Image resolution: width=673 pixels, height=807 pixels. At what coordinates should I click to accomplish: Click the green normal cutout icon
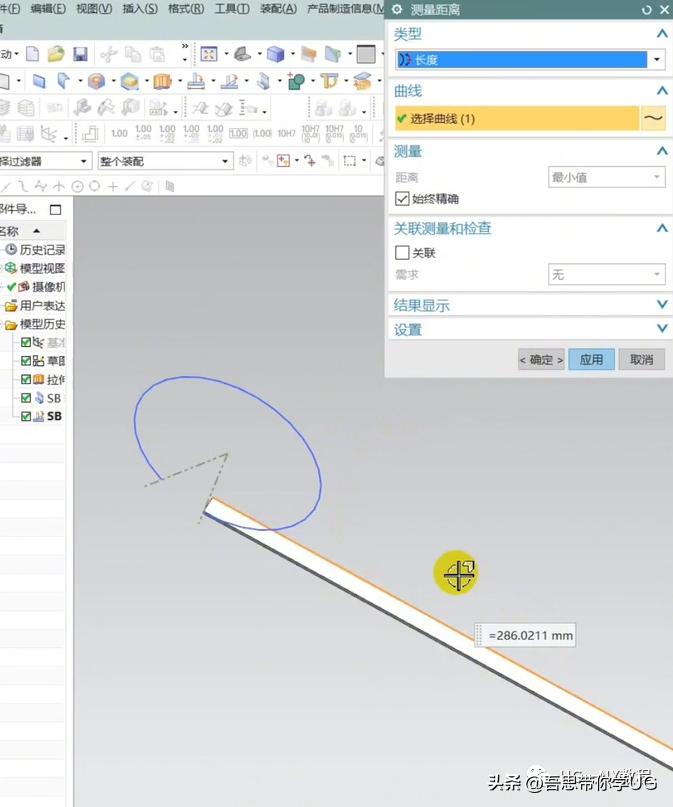pos(296,81)
